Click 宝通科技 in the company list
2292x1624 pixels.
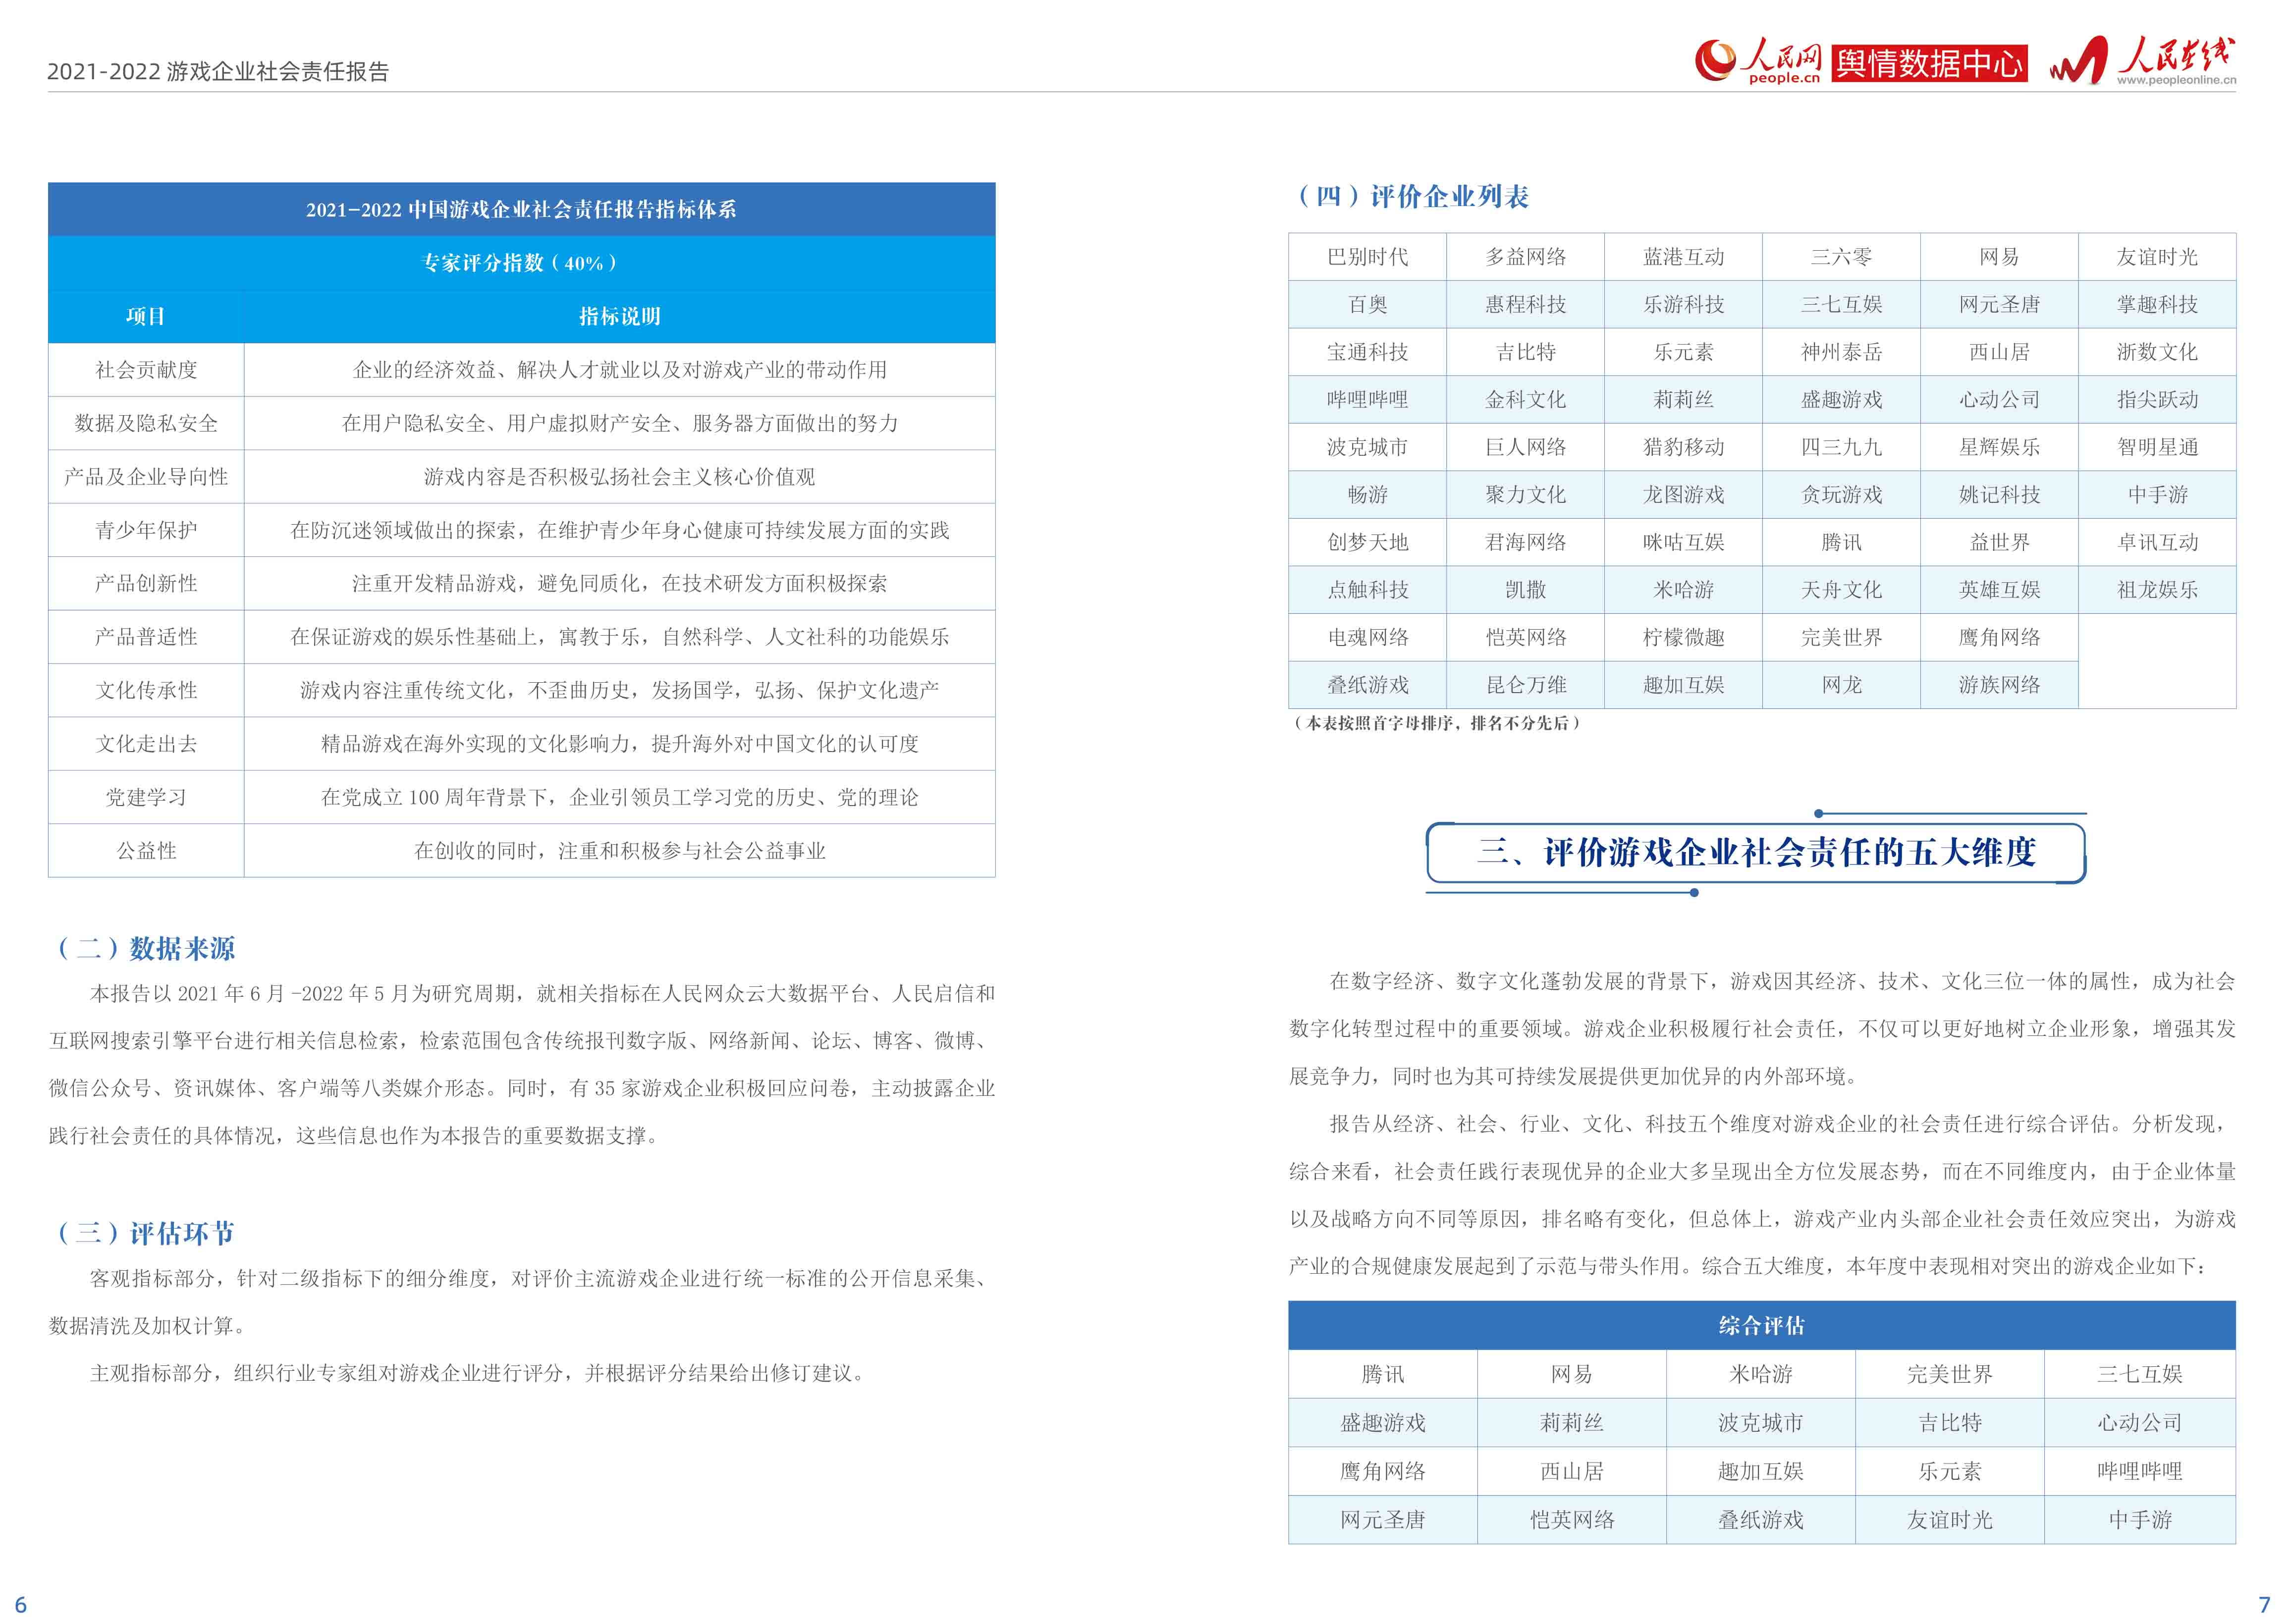pos(1367,352)
